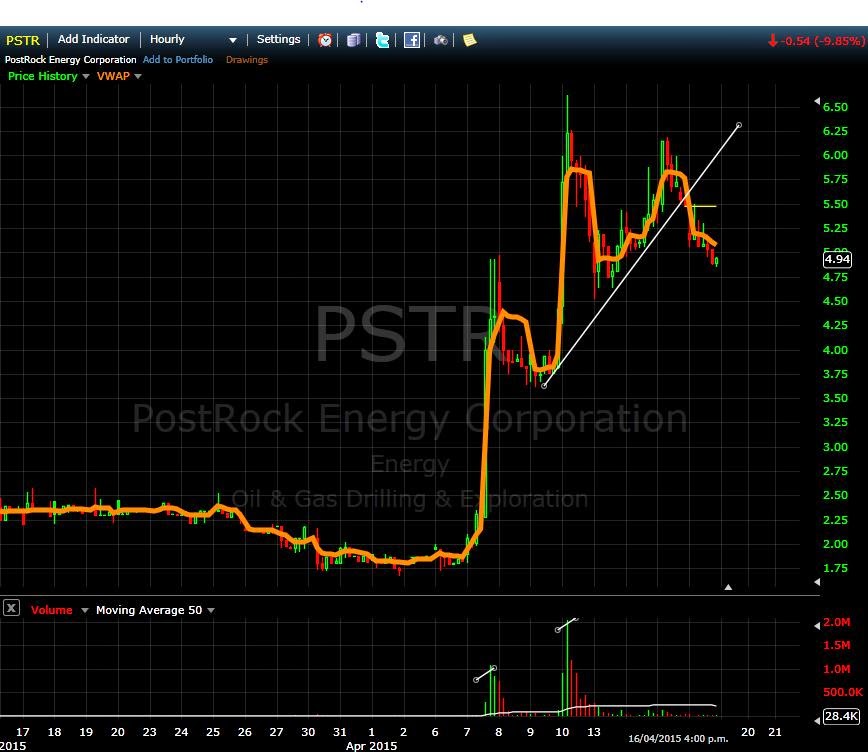Select lower endpoint of white trendline
The height and width of the screenshot is (752, 868).
tap(544, 385)
